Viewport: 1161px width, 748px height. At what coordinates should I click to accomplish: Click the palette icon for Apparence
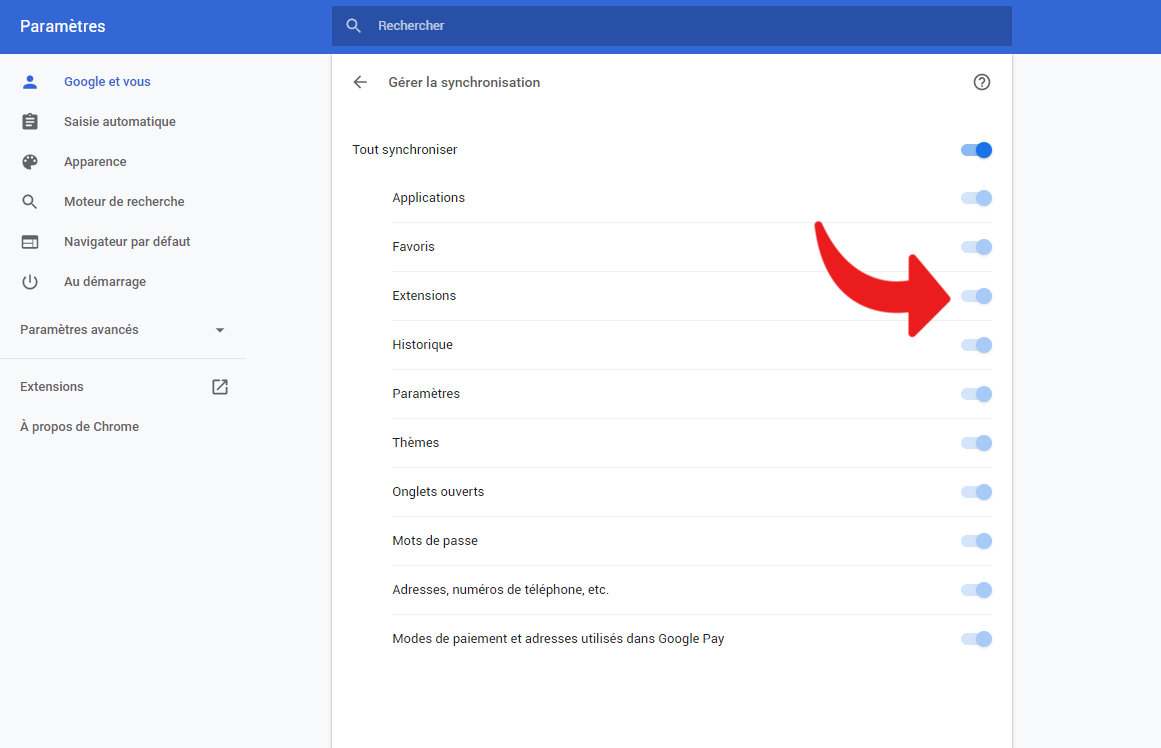pos(30,161)
